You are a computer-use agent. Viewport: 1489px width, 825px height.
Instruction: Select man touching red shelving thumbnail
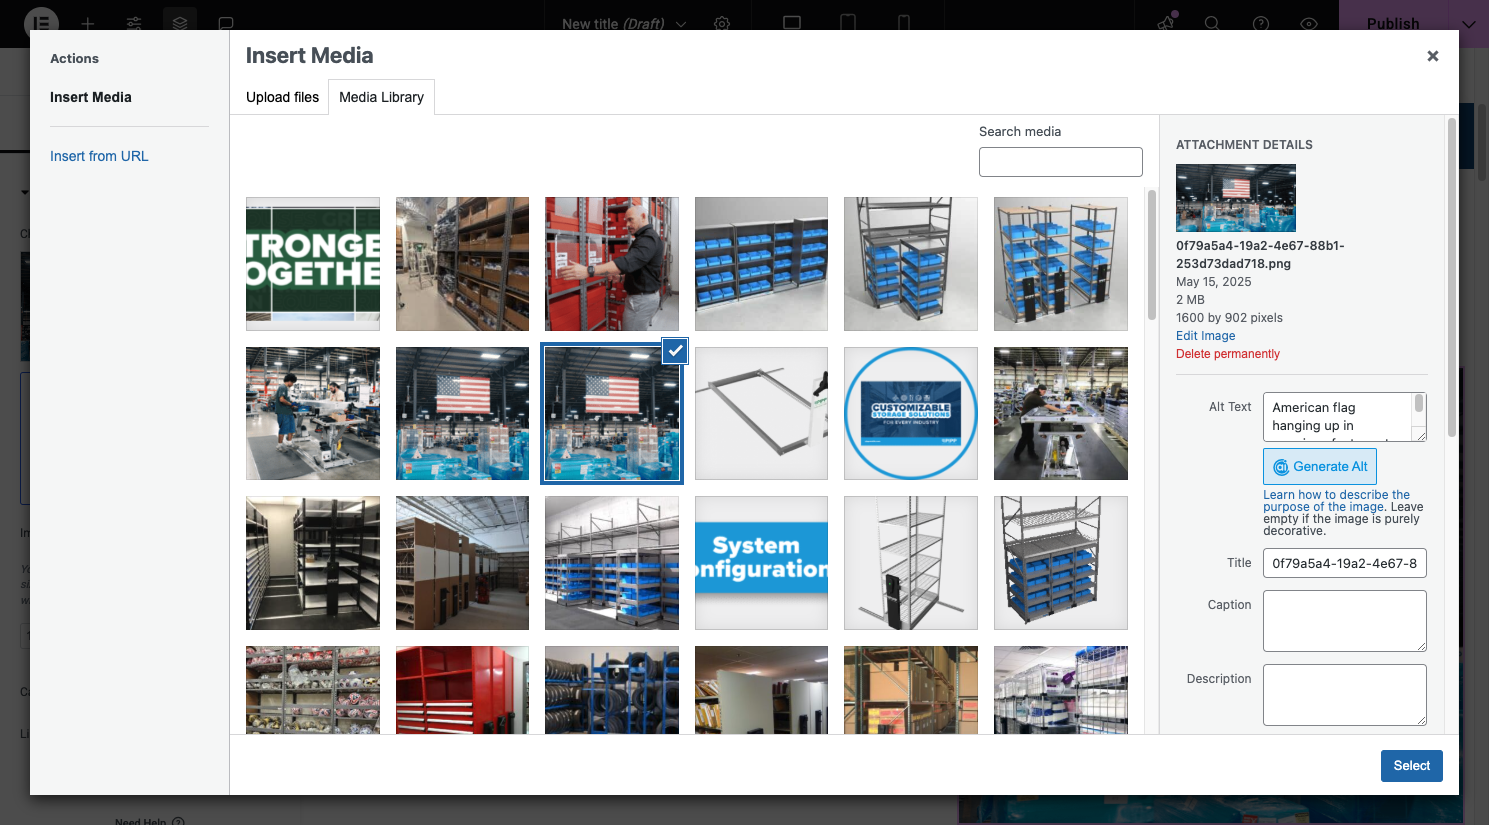click(612, 264)
